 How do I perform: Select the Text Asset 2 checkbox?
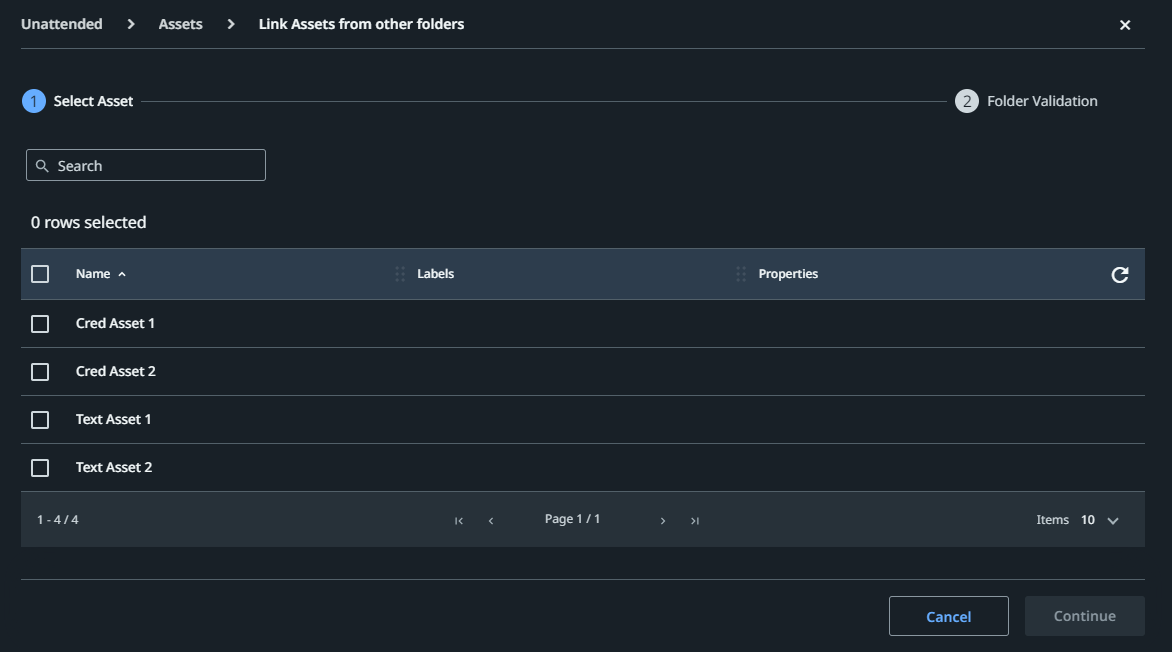pos(40,467)
